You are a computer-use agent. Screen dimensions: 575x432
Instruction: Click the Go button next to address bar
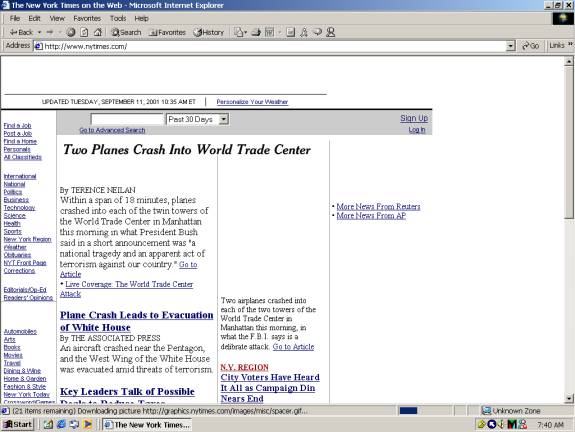(x=531, y=46)
